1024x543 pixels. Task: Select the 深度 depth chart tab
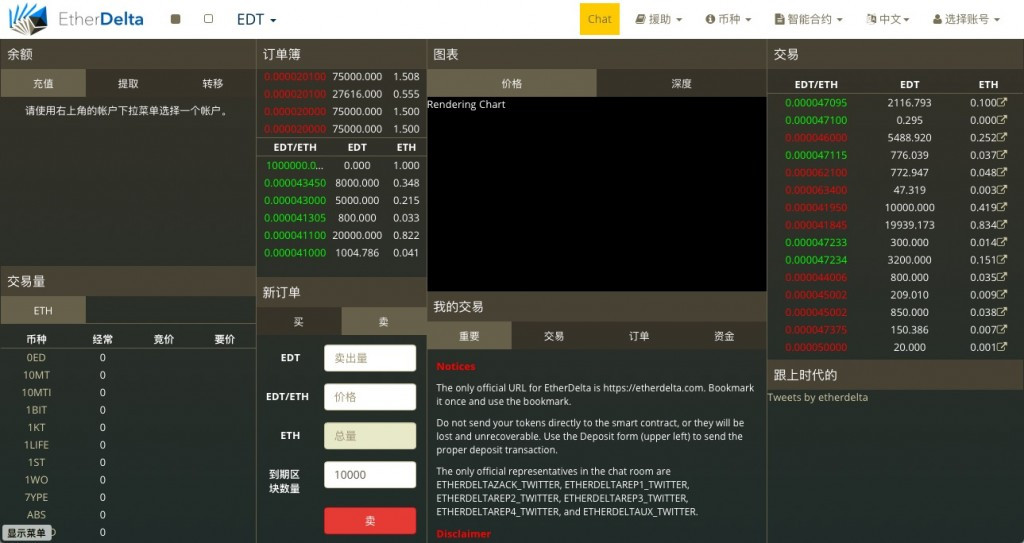coord(681,84)
